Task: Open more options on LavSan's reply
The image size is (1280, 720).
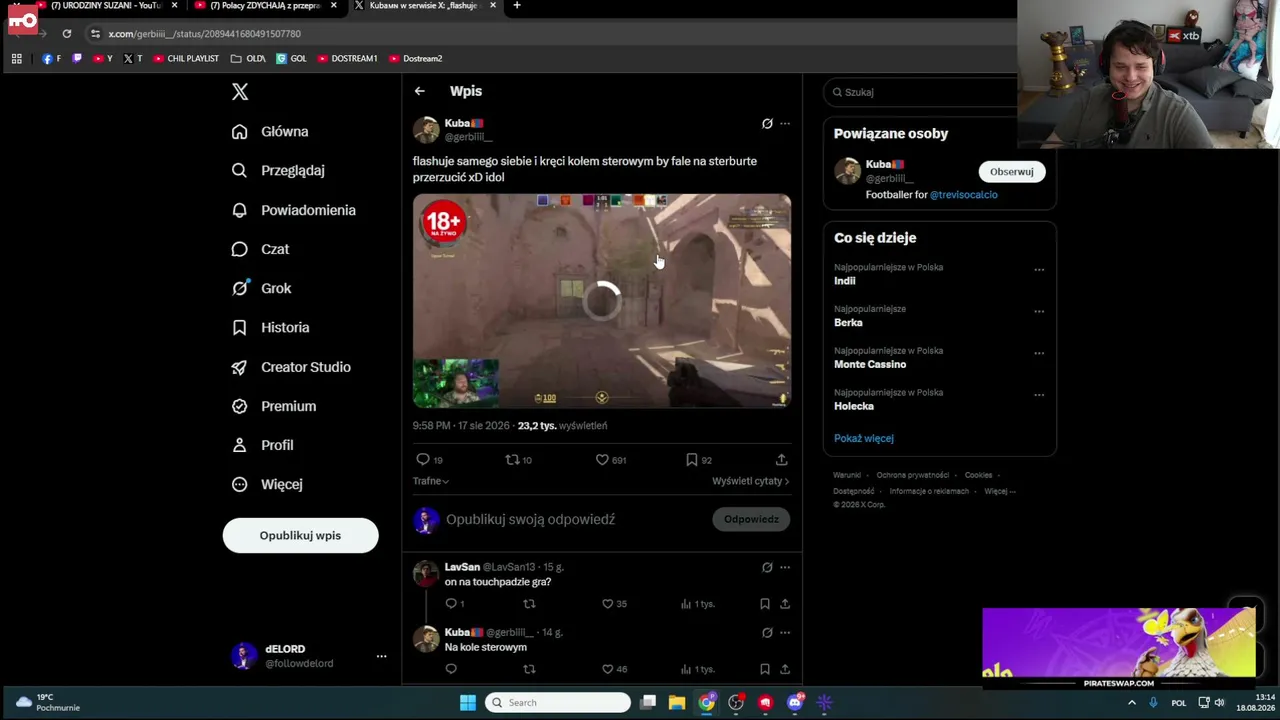Action: 785,567
